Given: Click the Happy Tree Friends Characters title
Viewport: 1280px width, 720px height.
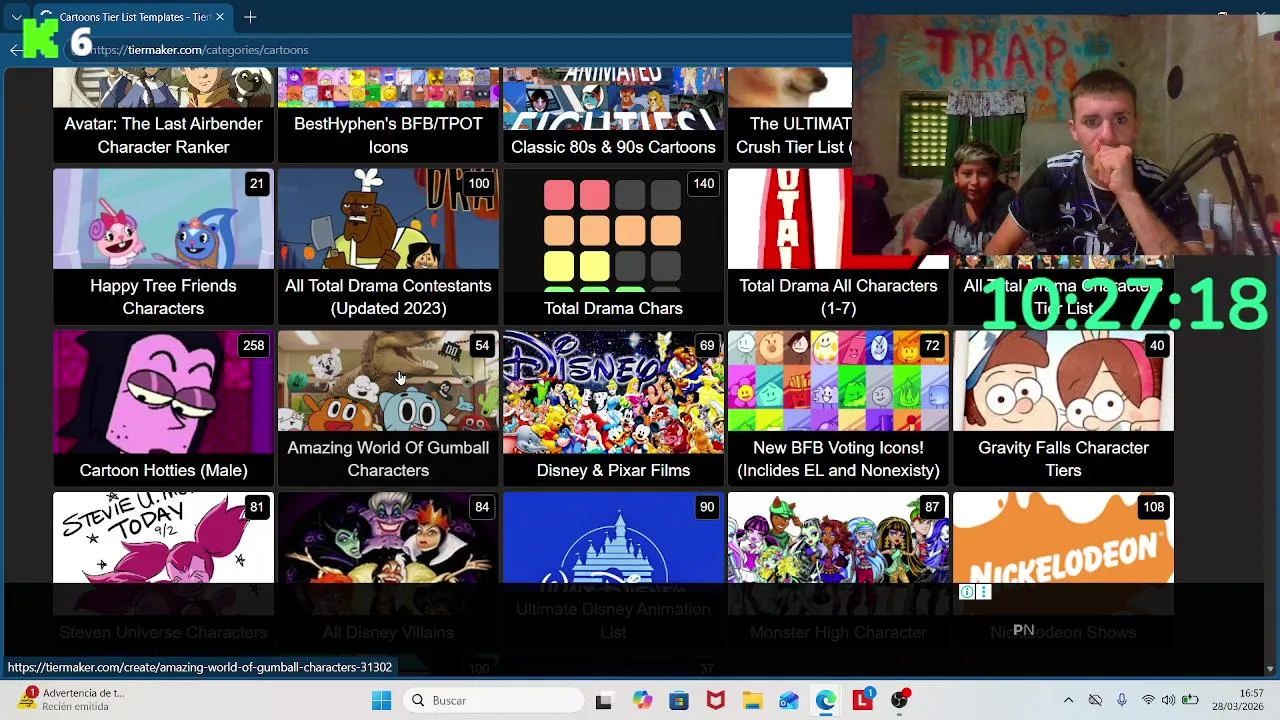Looking at the screenshot, I should pyautogui.click(x=163, y=297).
